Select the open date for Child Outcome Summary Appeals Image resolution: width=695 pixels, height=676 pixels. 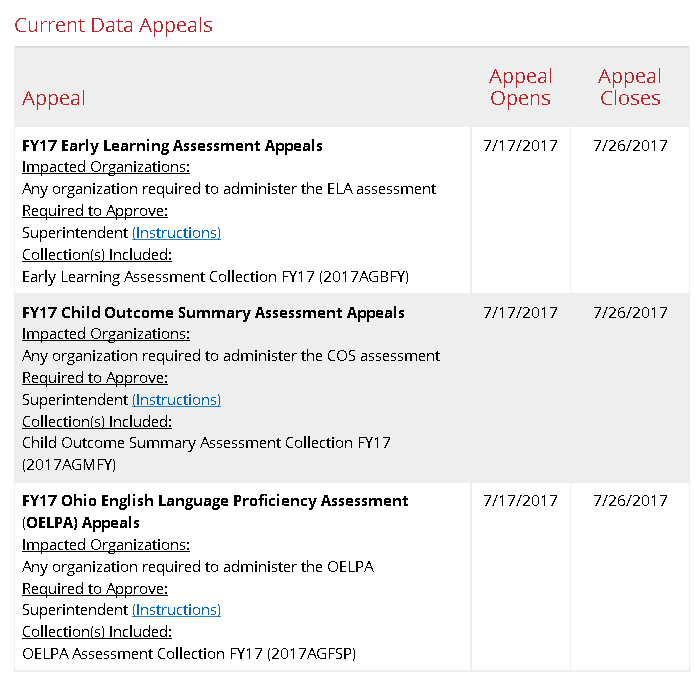[520, 313]
